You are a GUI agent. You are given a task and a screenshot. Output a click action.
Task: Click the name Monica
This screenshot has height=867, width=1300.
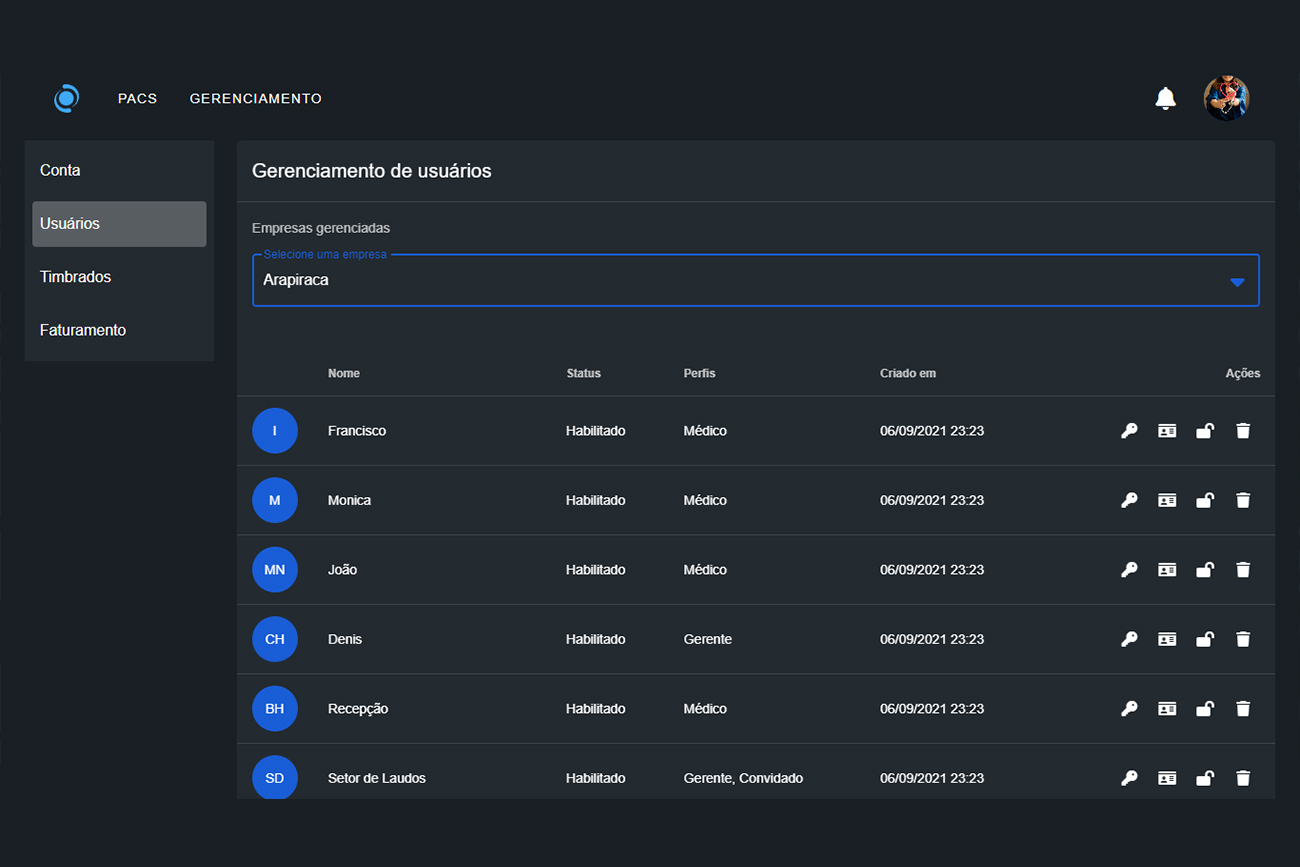pyautogui.click(x=349, y=500)
